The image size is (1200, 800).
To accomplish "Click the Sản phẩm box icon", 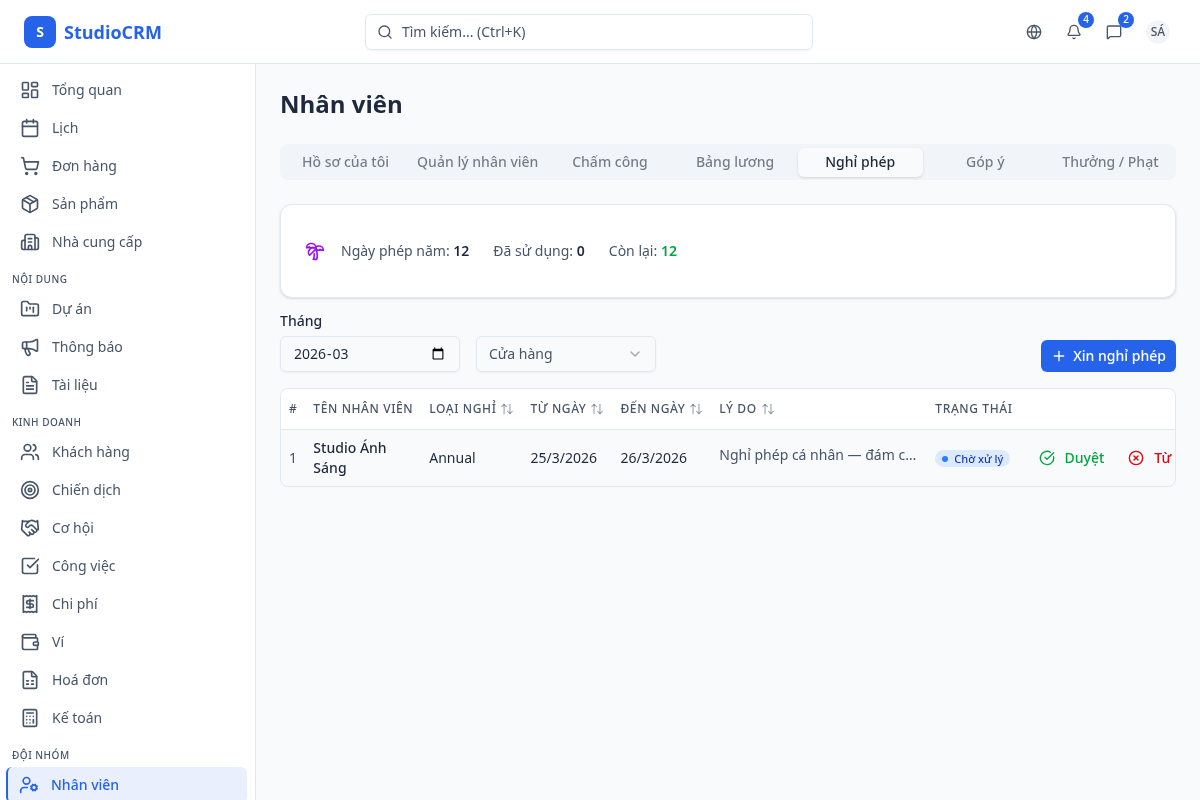I will coord(30,204).
